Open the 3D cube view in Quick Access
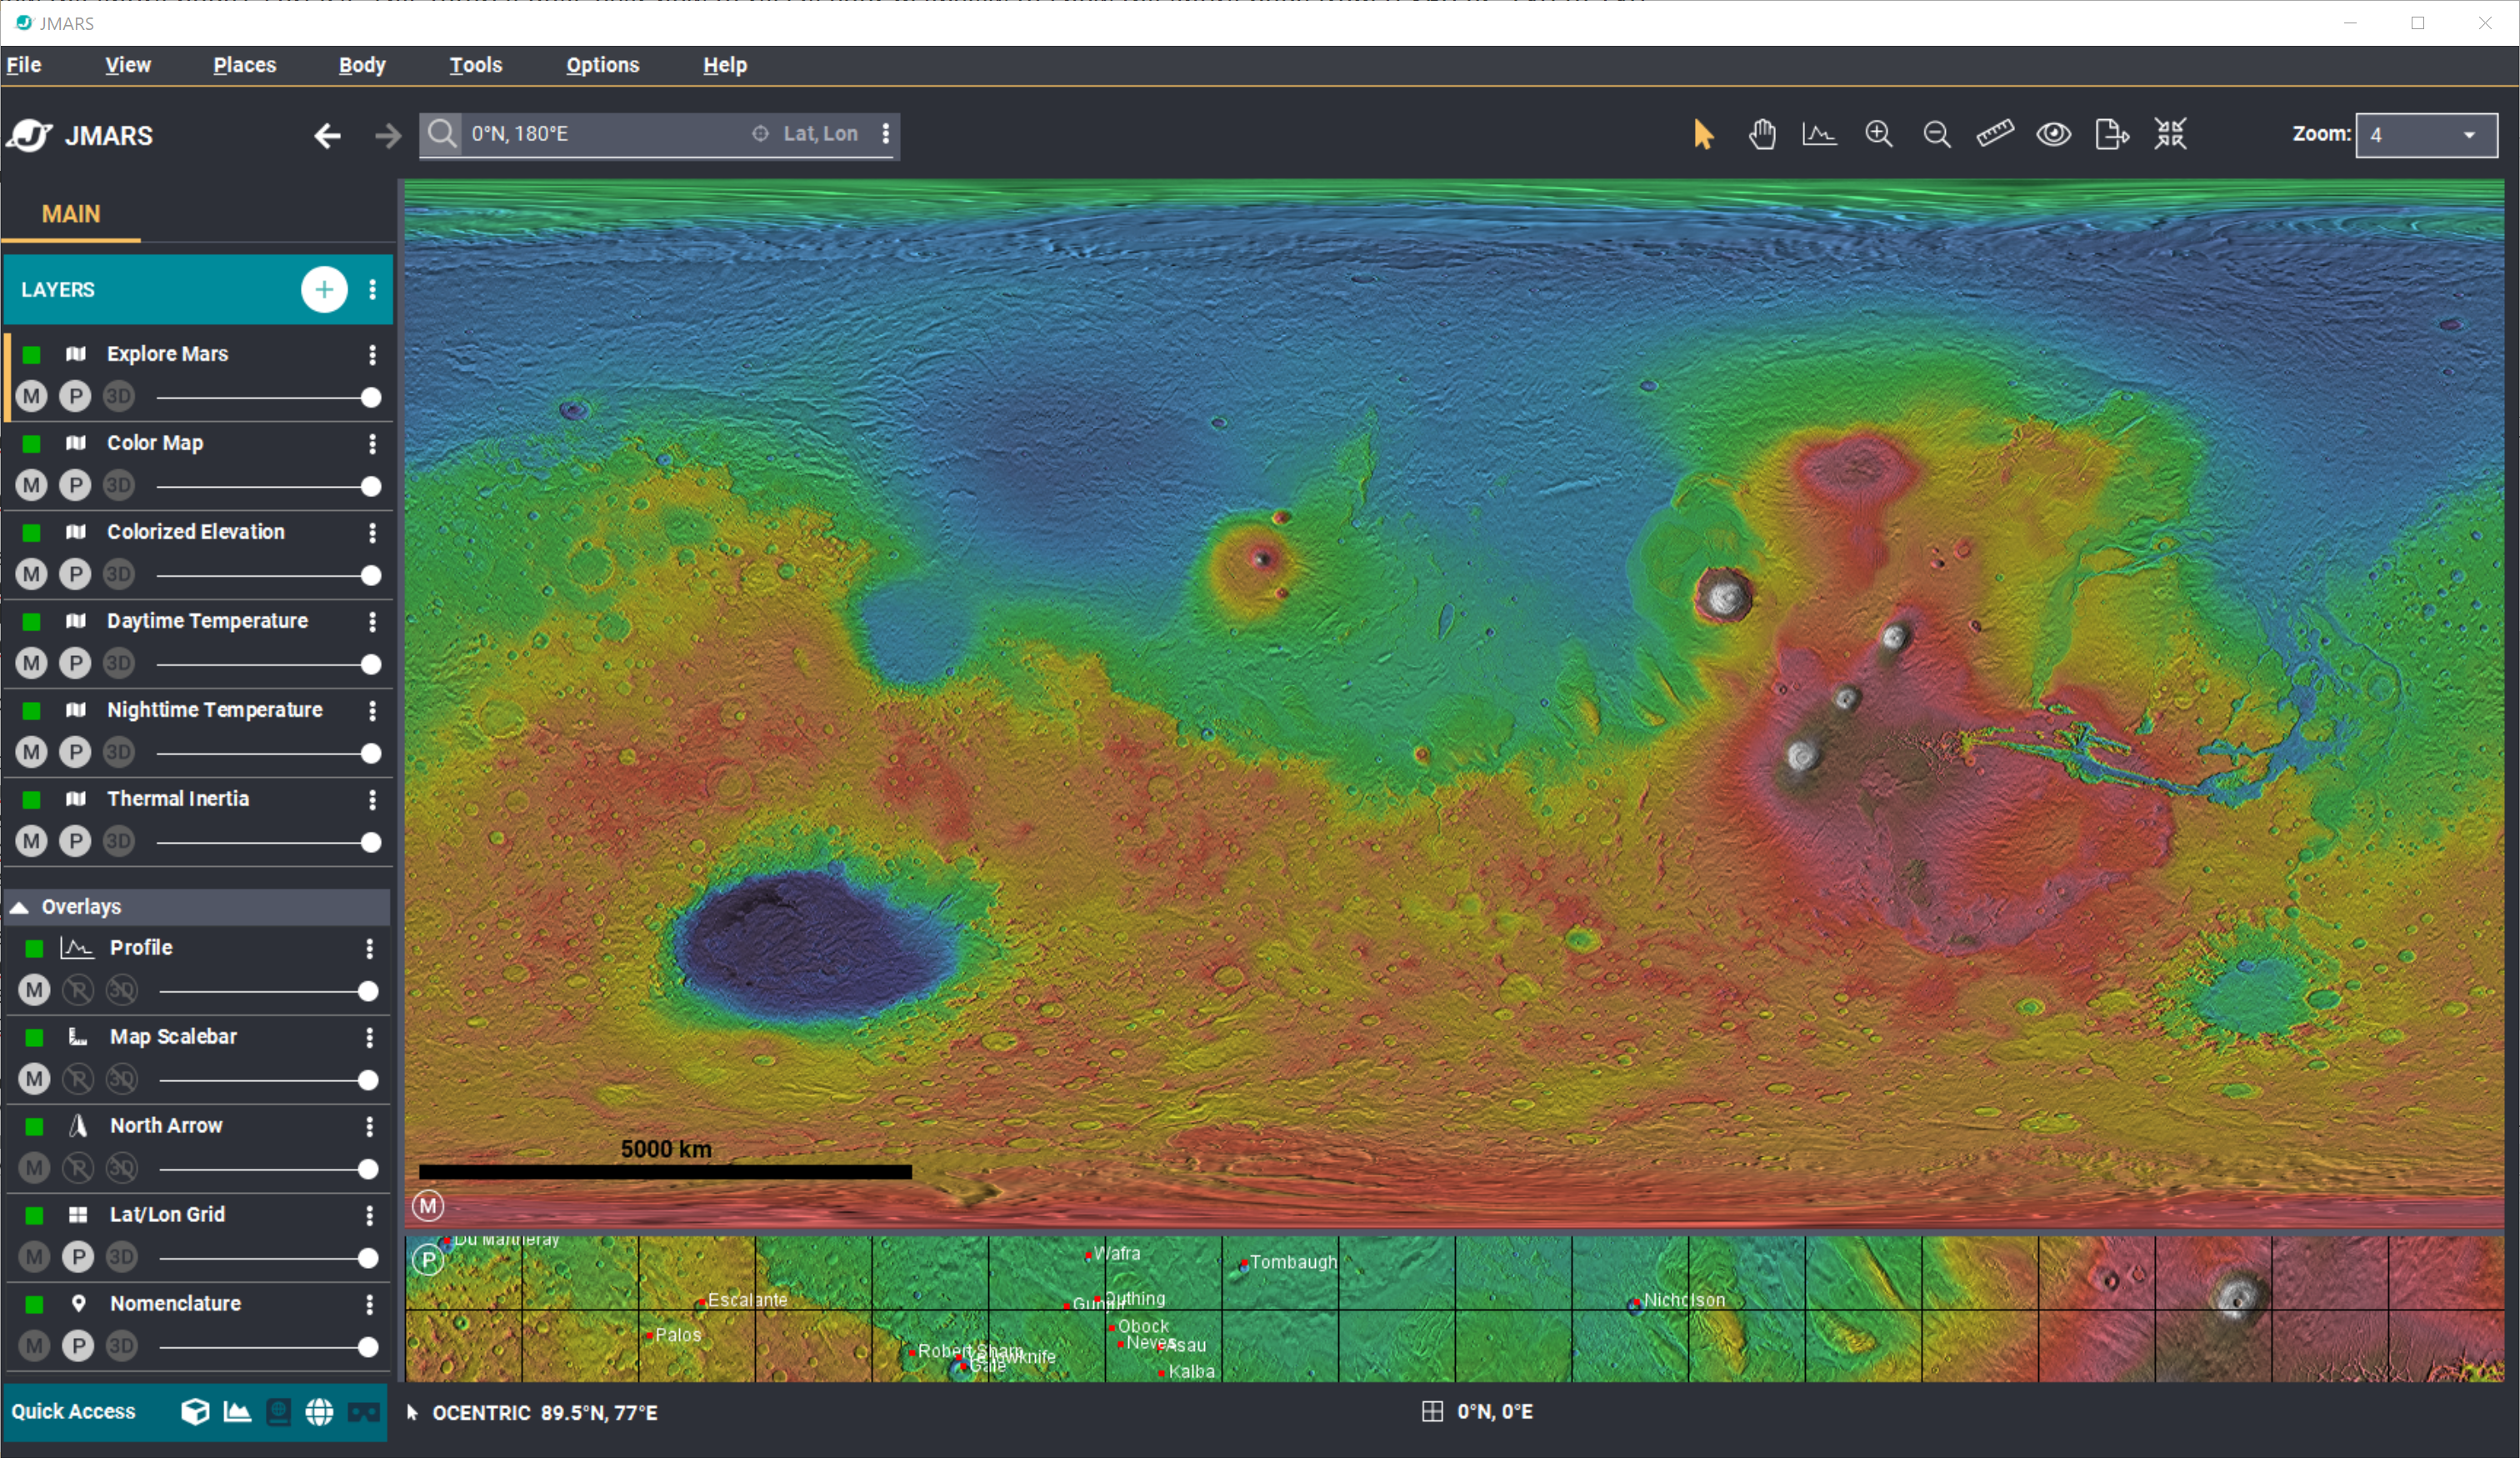Image resolution: width=2520 pixels, height=1458 pixels. pyautogui.click(x=195, y=1411)
